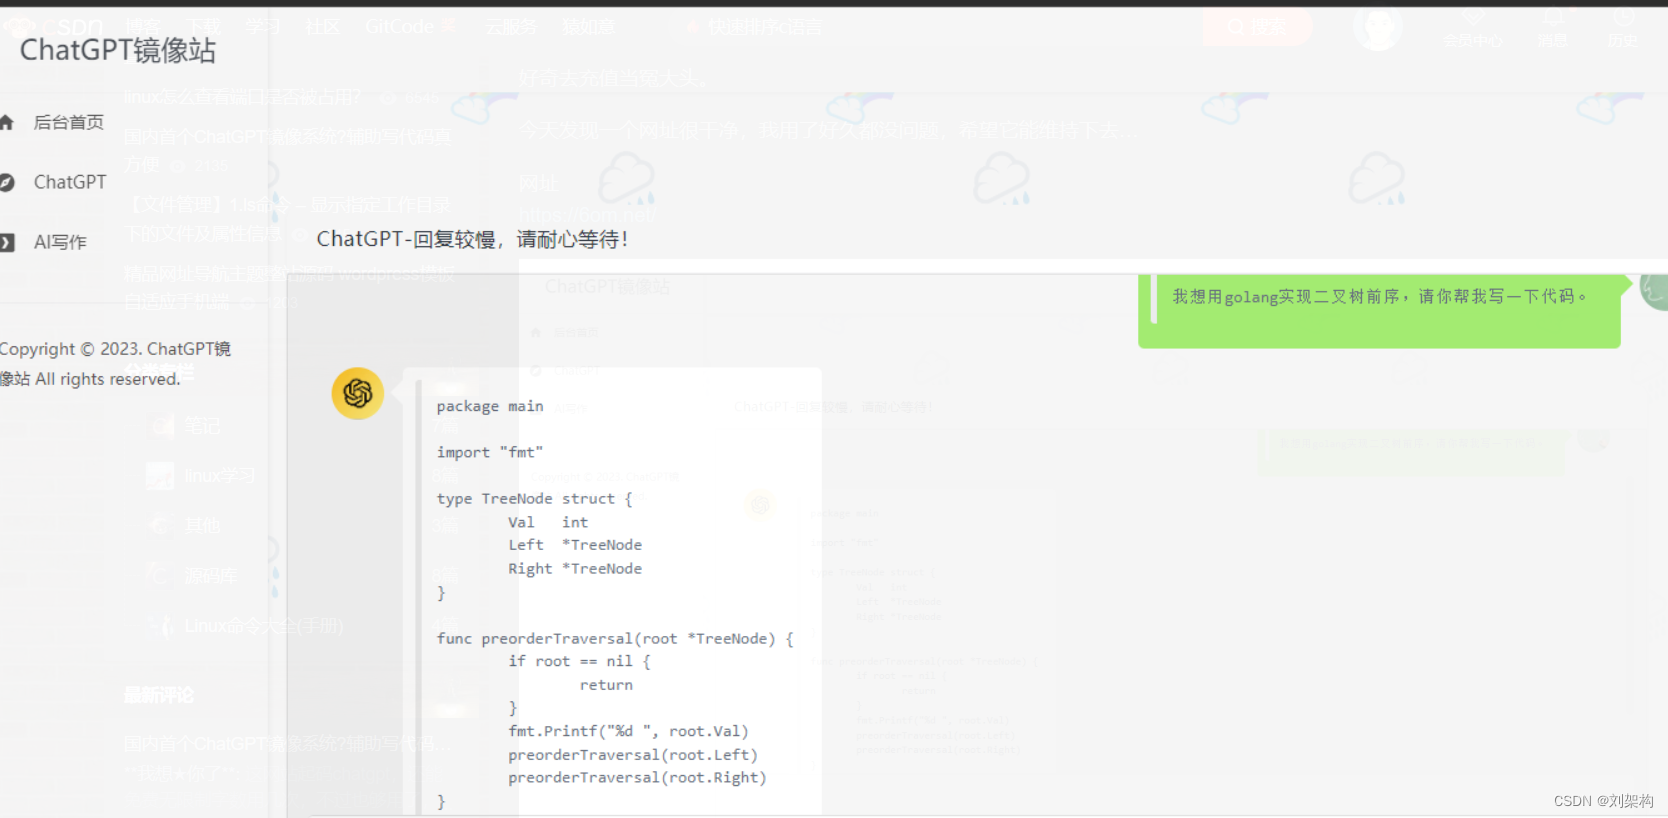Click the field line "Right *TreeNode"
This screenshot has width=1668, height=818.
click(x=575, y=569)
